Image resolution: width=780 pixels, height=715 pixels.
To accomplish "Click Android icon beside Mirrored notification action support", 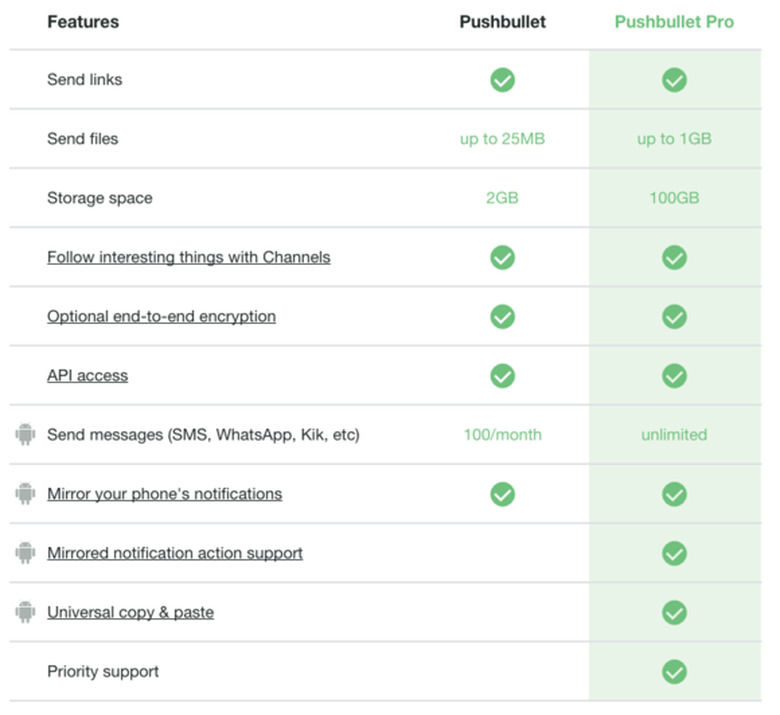I will pyautogui.click(x=25, y=553).
